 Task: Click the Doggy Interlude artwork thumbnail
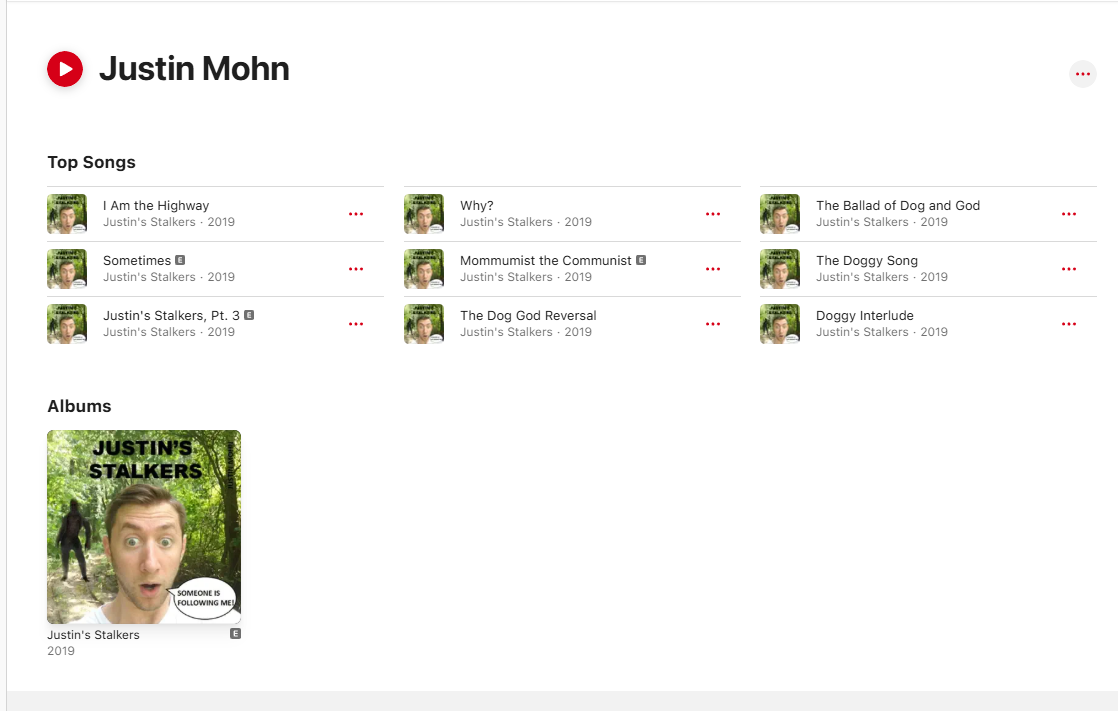780,324
